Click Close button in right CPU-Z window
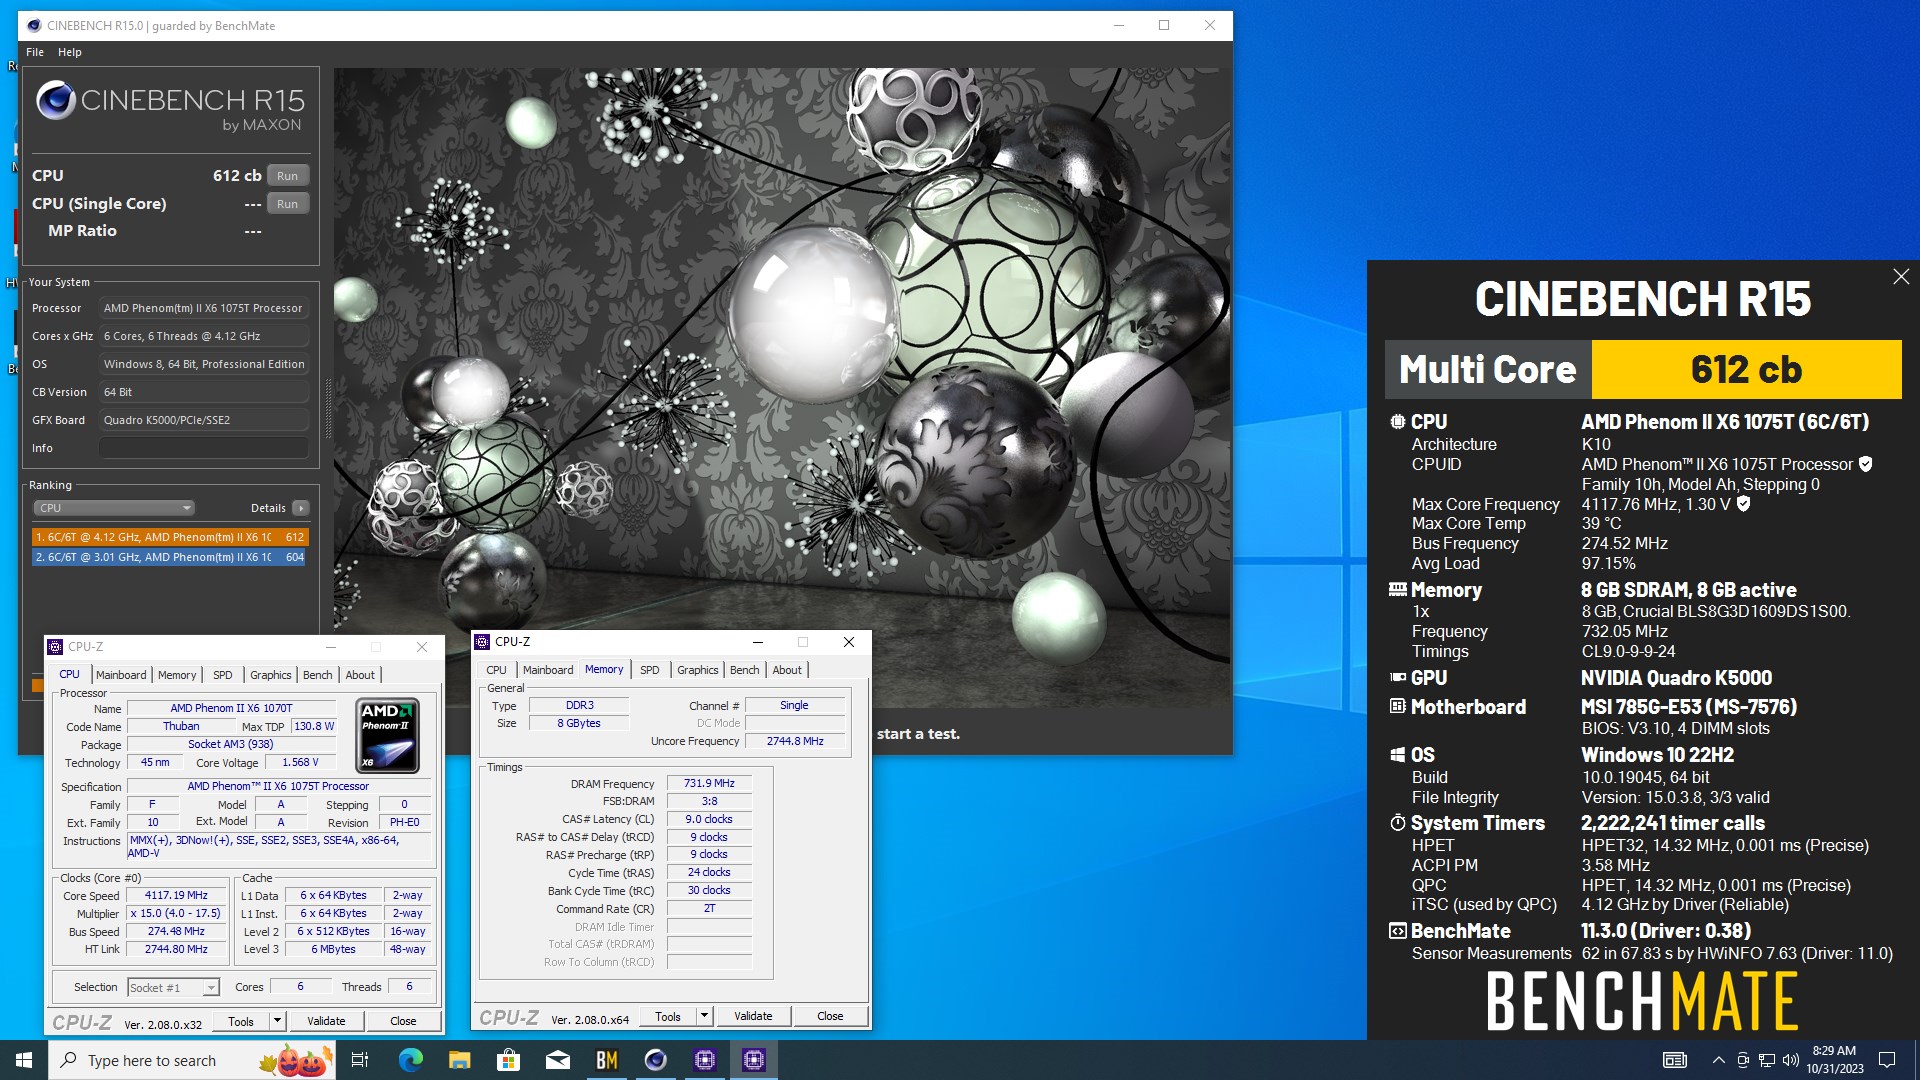This screenshot has width=1920, height=1080. [x=830, y=1017]
